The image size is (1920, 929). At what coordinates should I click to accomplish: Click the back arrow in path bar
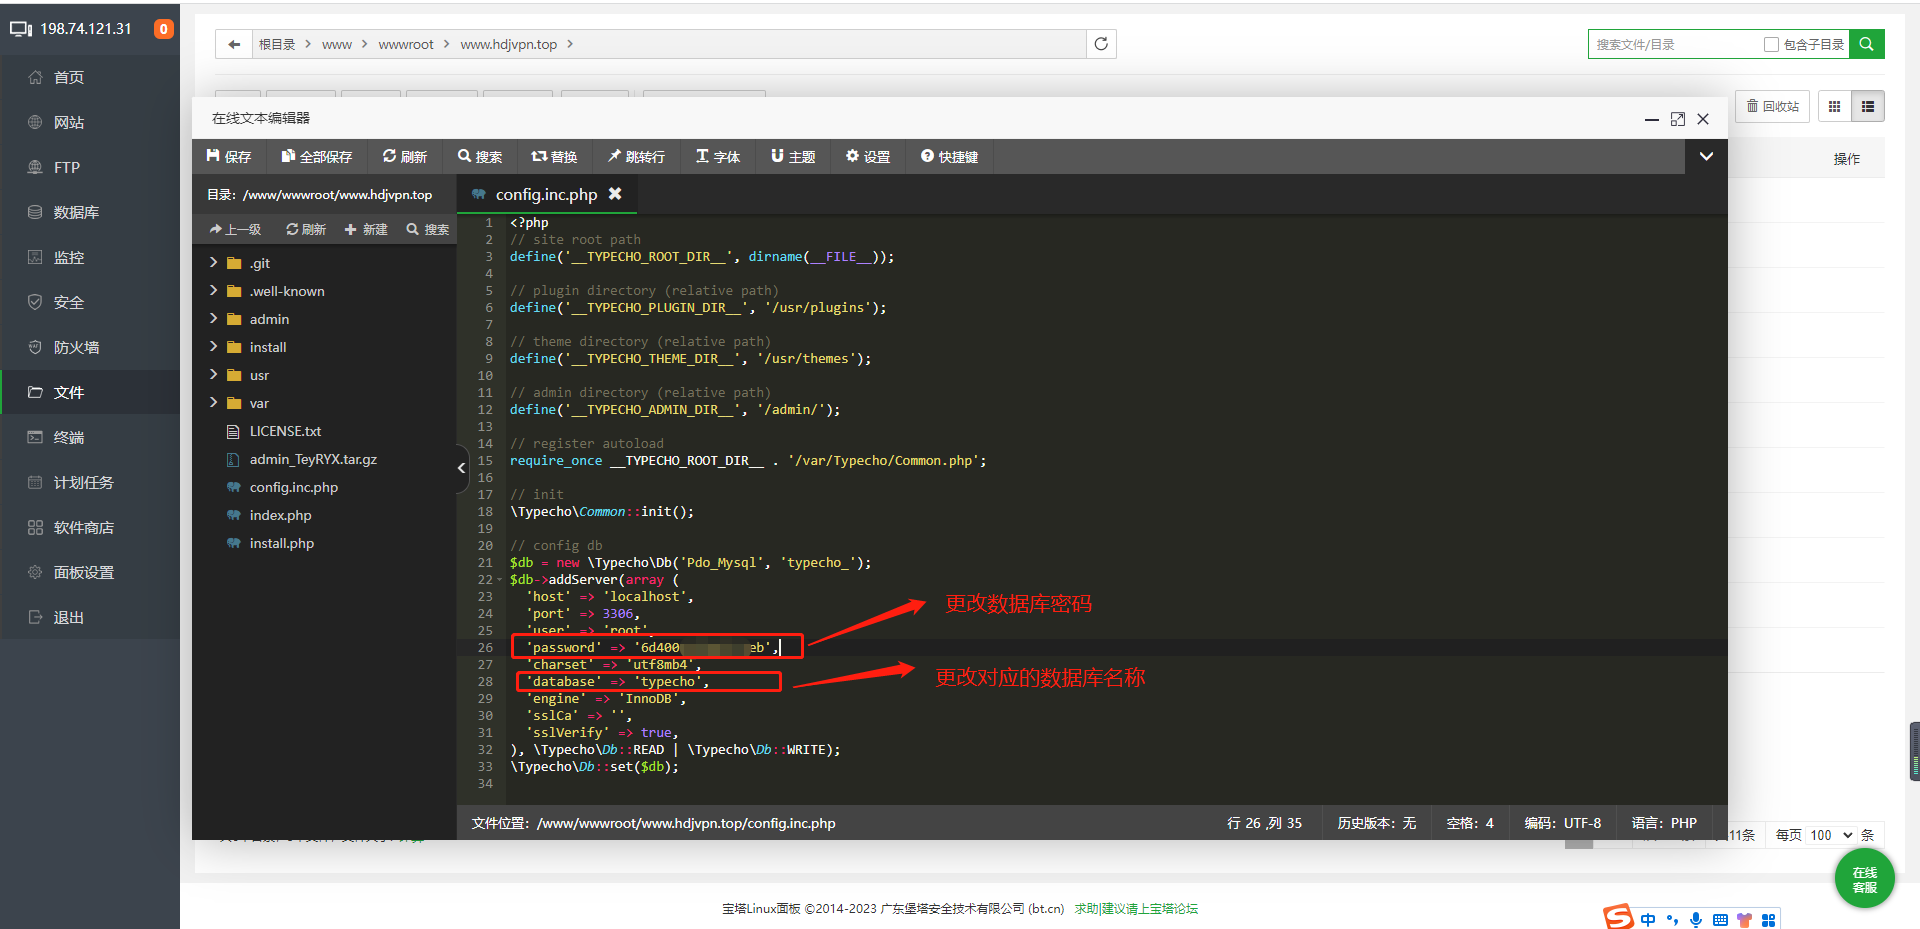[234, 44]
